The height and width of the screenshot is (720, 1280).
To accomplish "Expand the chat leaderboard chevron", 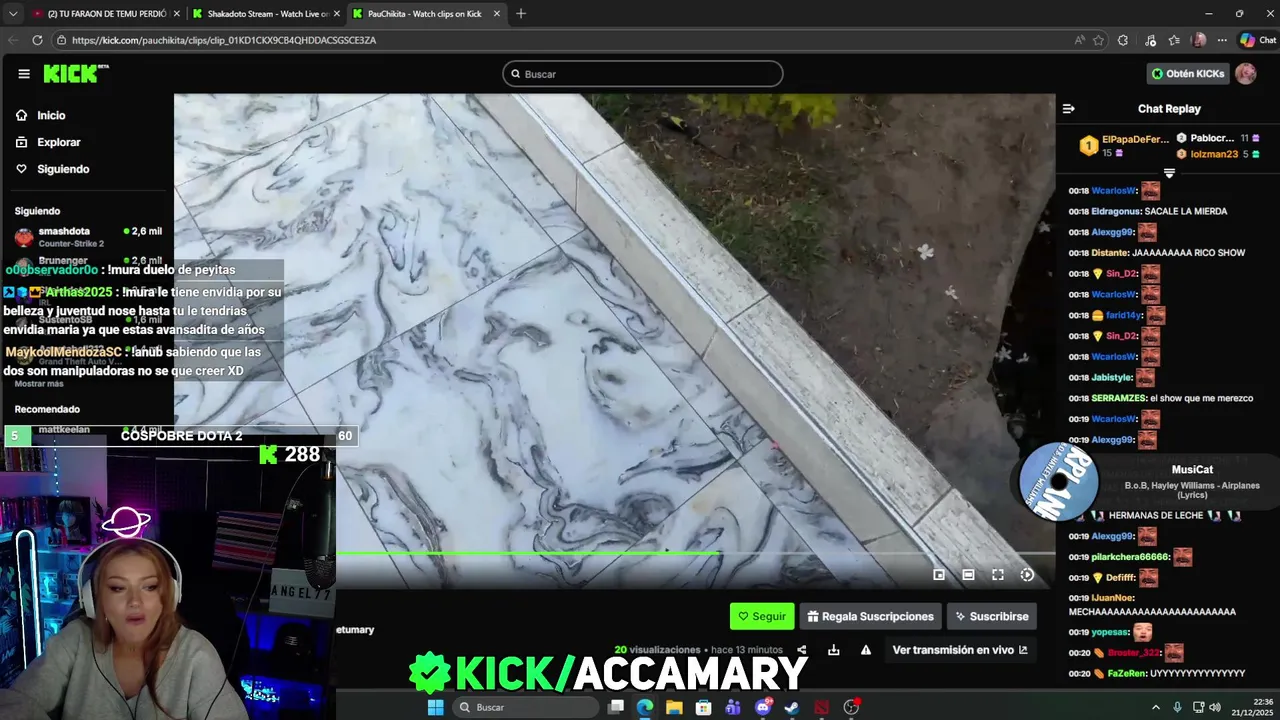I will coord(1169,173).
